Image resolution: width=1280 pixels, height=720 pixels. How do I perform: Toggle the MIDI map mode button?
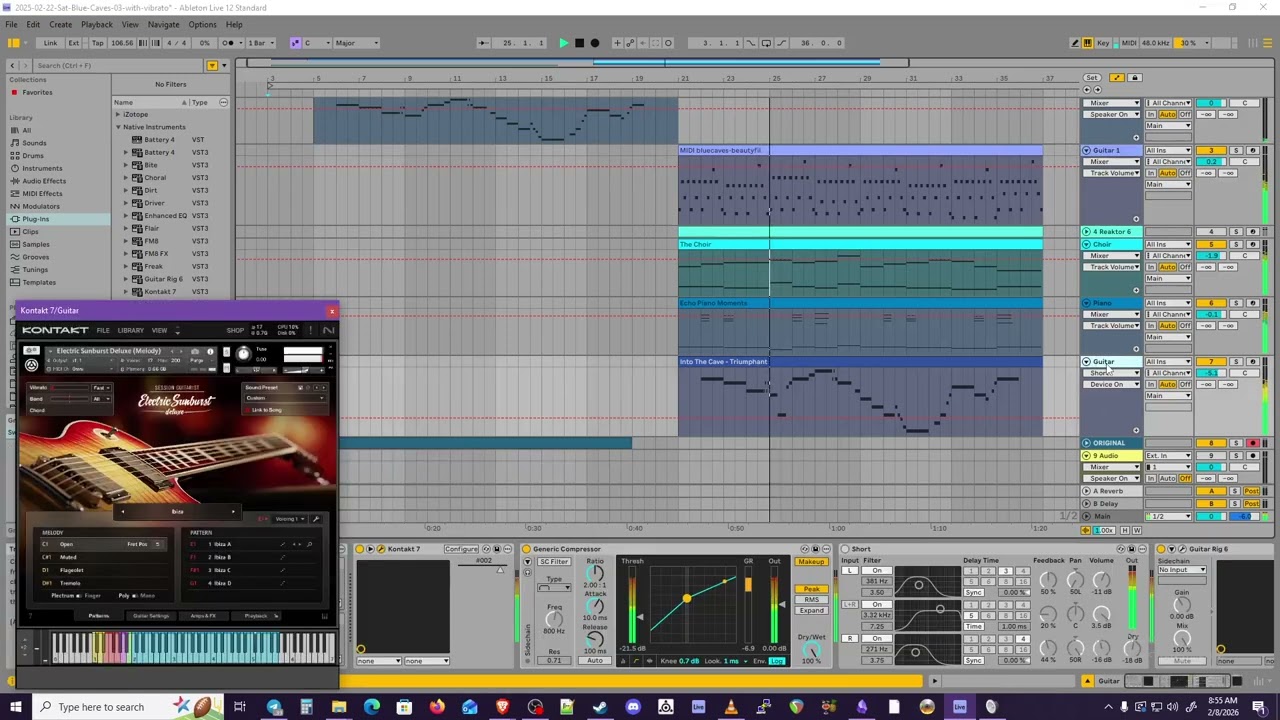1129,43
